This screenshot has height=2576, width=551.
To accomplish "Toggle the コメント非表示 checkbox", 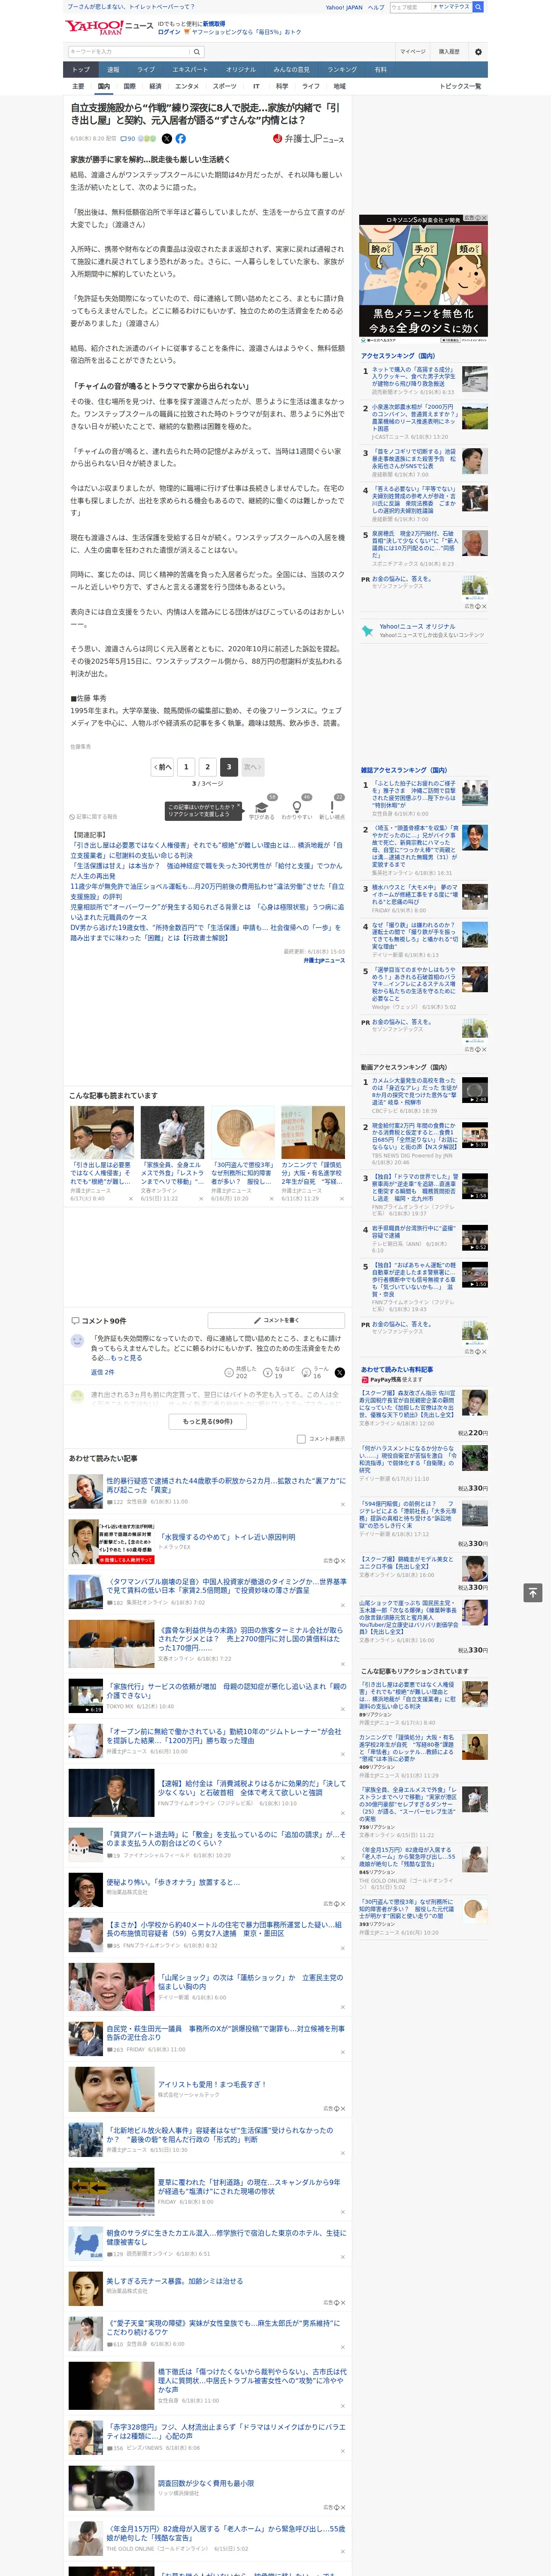I will (301, 1439).
